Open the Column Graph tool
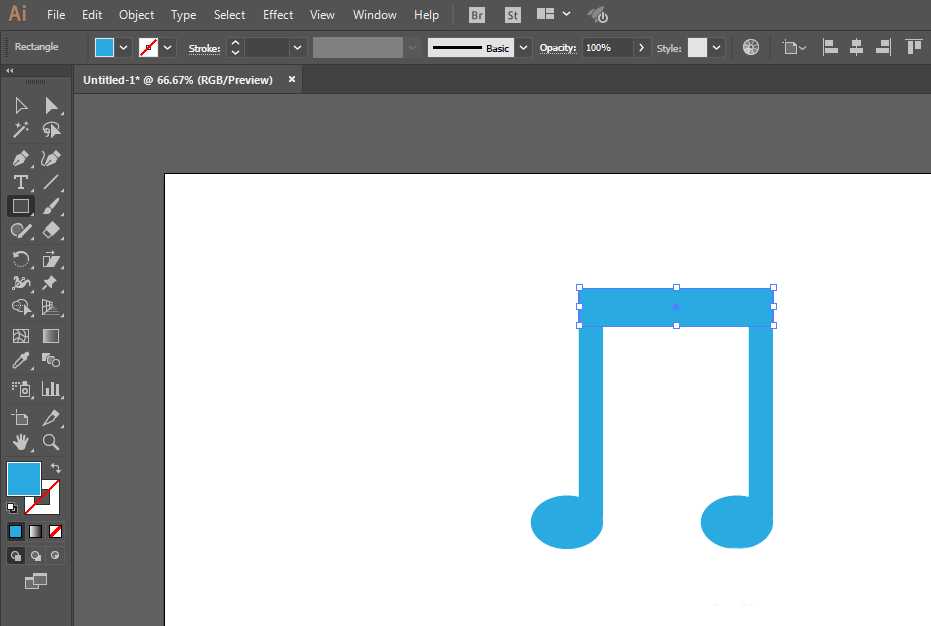Screen dimensions: 931x626 pyautogui.click(x=51, y=388)
